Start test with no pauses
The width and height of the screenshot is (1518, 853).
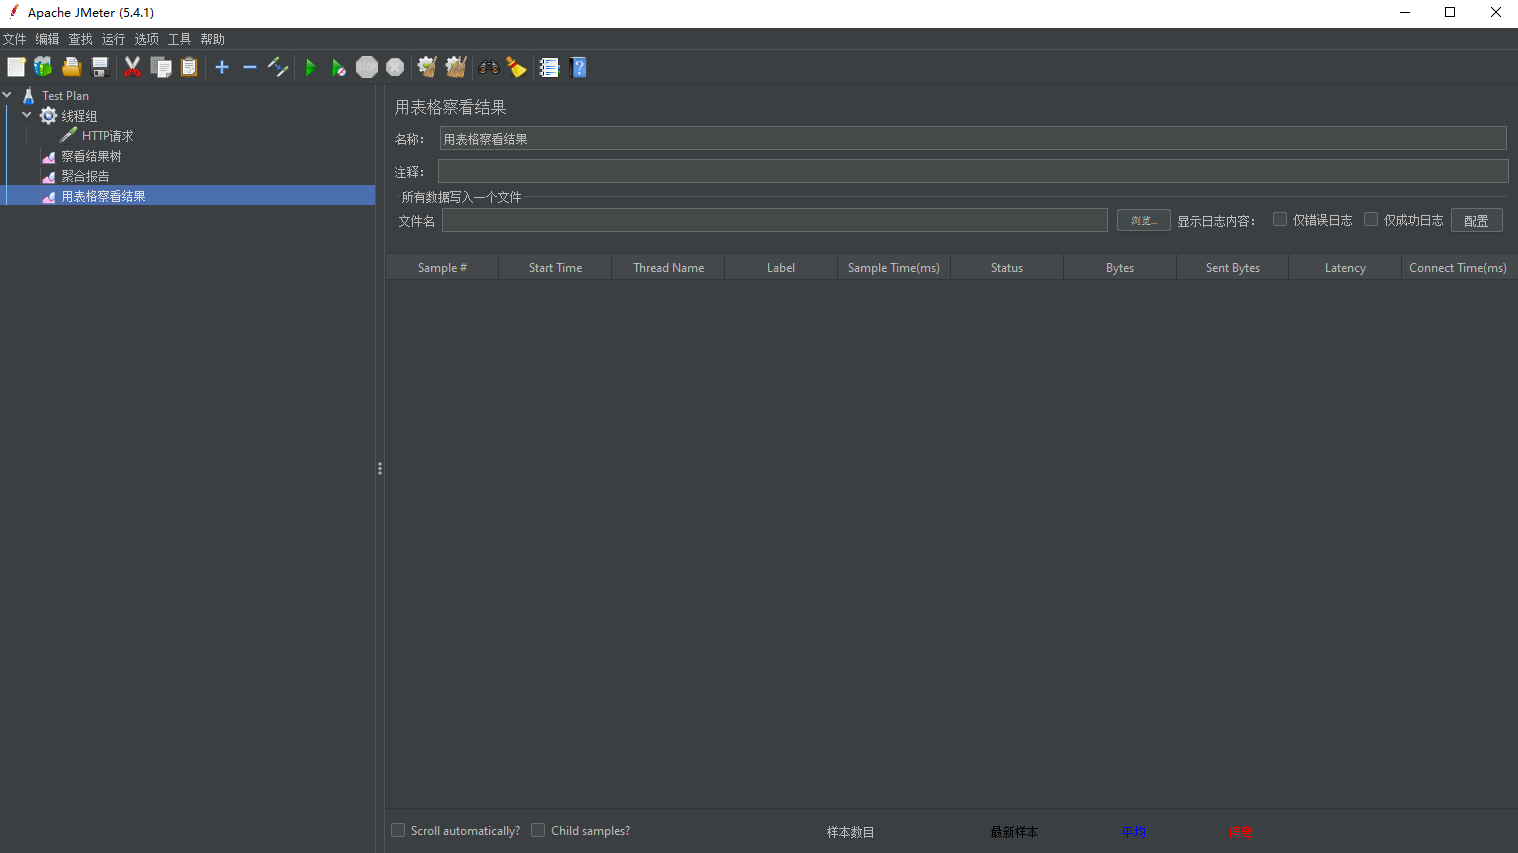[x=339, y=67]
